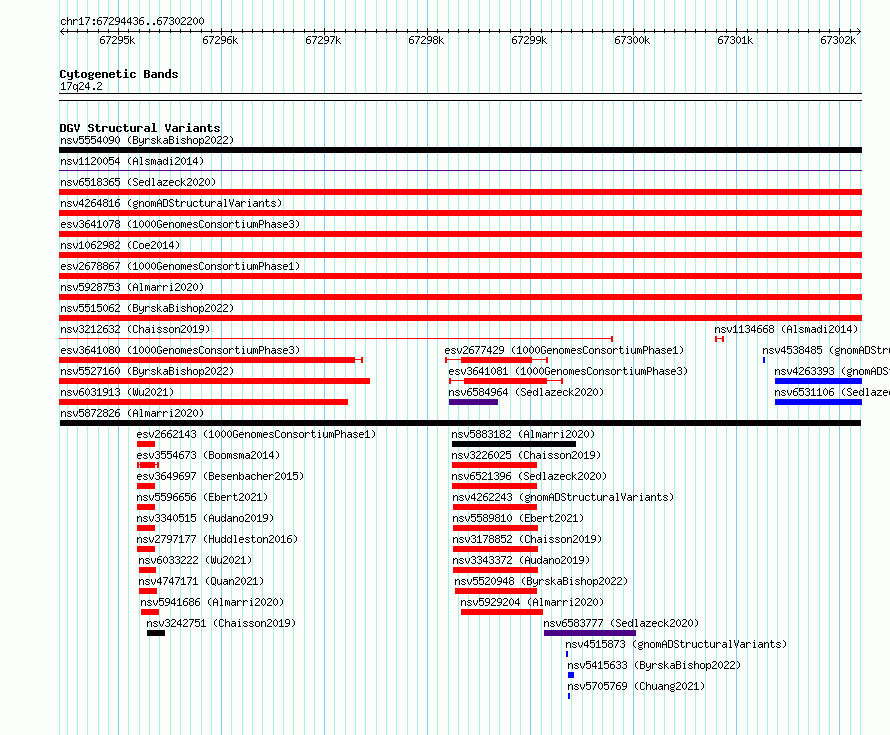The height and width of the screenshot is (735, 890).
Task: Click the 67298k ruler position label
Action: click(426, 40)
